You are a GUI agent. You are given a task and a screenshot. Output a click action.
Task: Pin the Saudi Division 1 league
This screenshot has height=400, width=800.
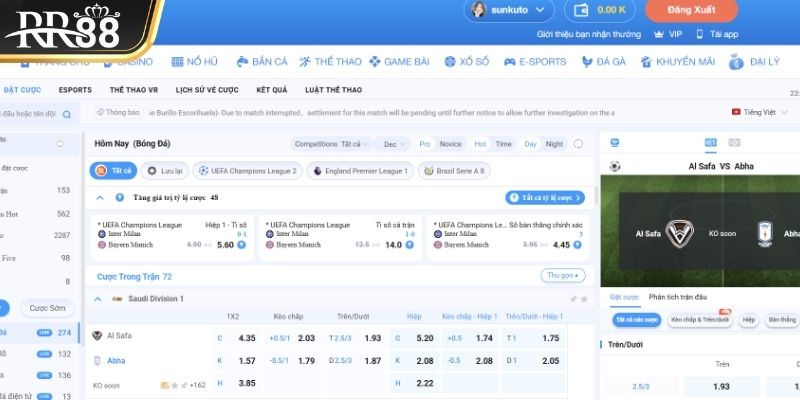tap(573, 299)
